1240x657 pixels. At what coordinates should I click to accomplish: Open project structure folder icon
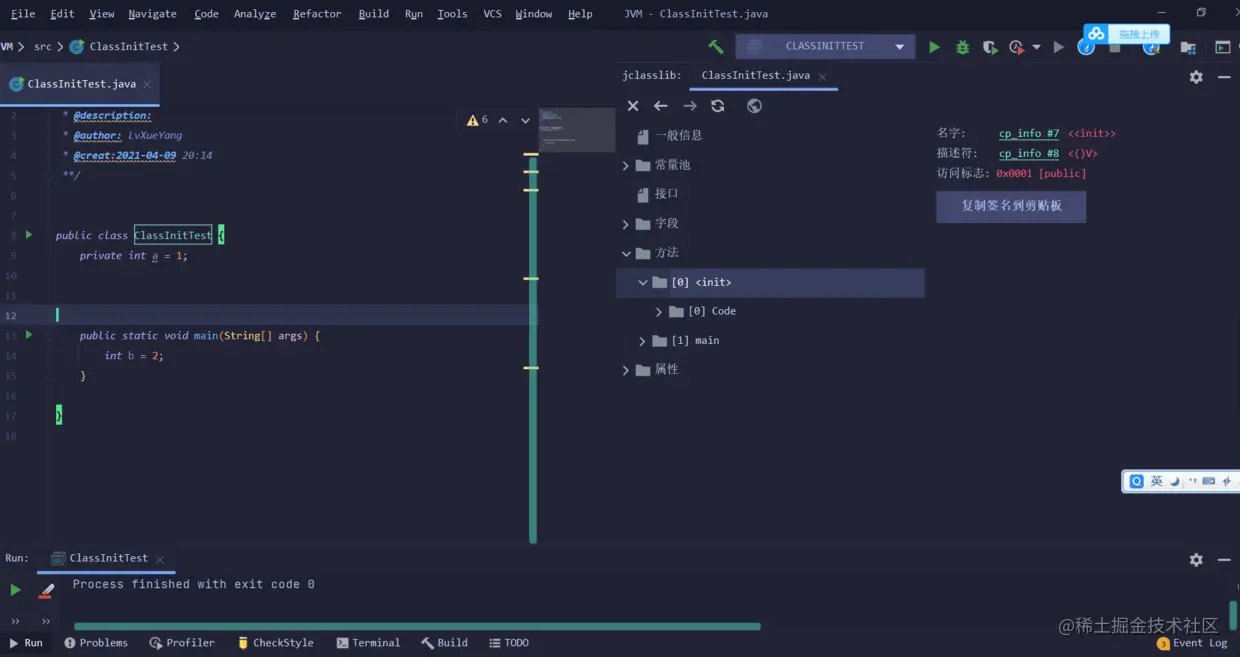[x=1188, y=47]
